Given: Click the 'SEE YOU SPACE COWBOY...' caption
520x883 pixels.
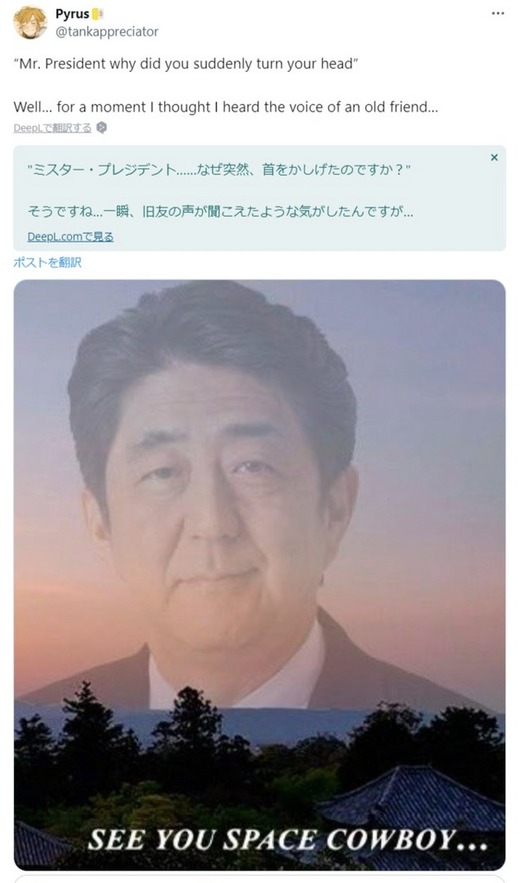Looking at the screenshot, I should pos(287,841).
